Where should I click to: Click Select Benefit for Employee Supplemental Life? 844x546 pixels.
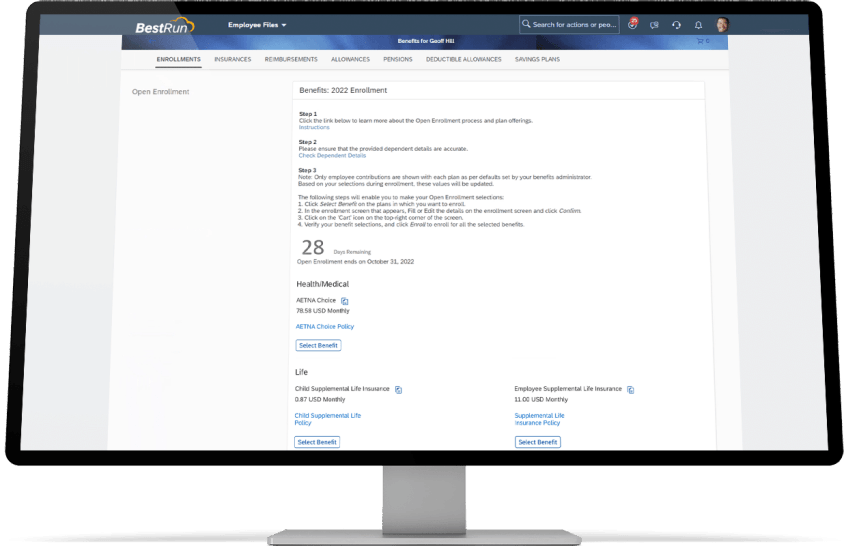click(538, 442)
